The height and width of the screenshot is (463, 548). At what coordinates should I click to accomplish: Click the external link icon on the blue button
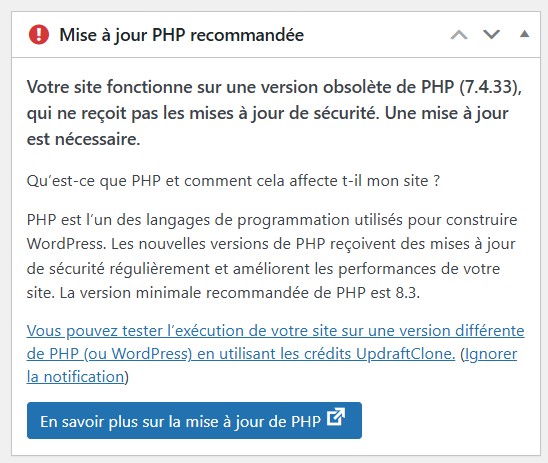coord(336,417)
